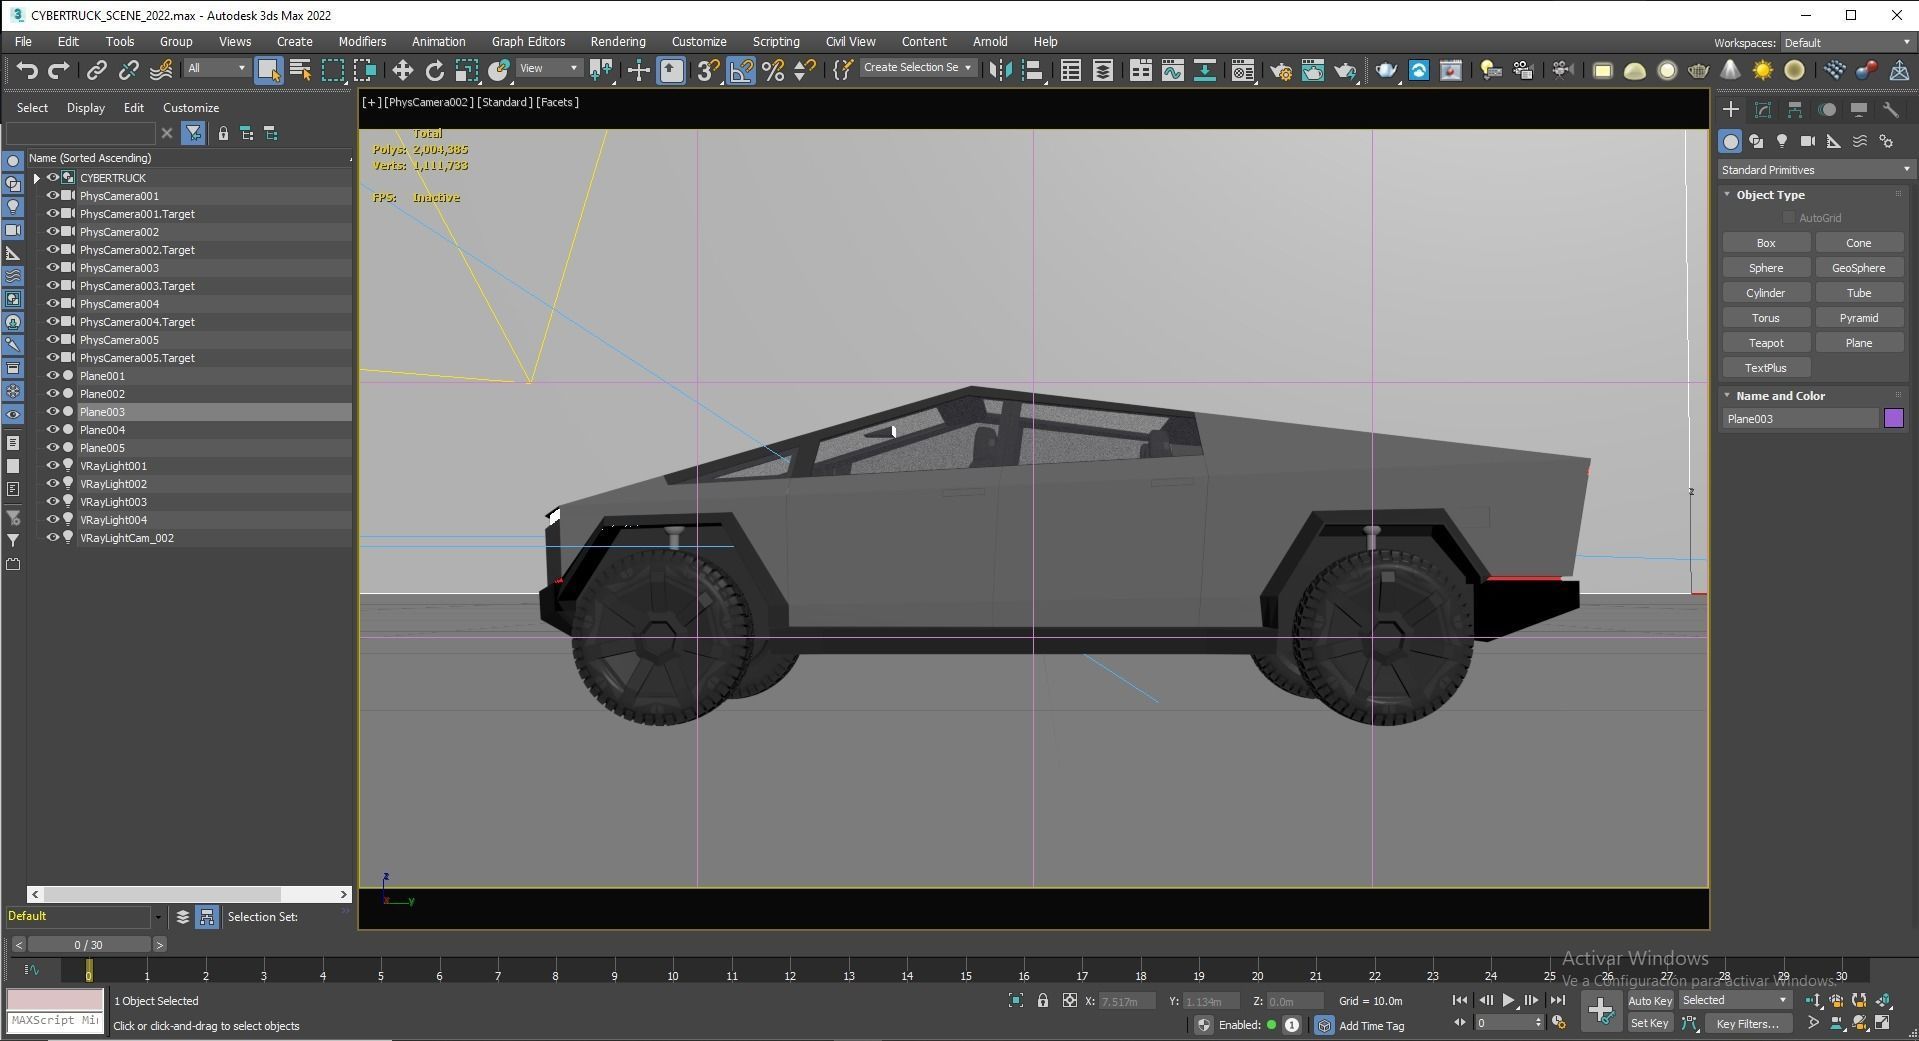This screenshot has width=1919, height=1041.
Task: Hide the CYBERTRUCK group eye icon
Action: click(x=53, y=178)
